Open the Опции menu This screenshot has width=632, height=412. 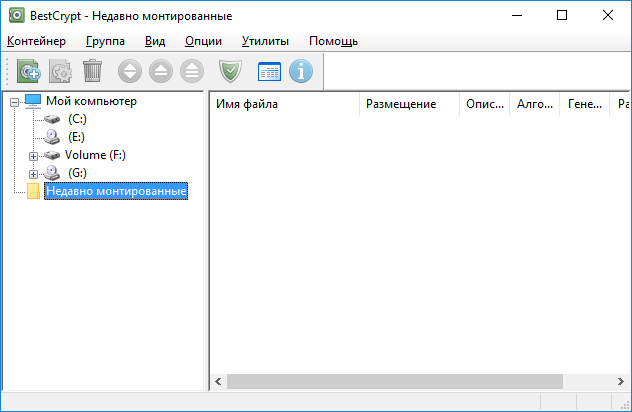click(x=203, y=41)
